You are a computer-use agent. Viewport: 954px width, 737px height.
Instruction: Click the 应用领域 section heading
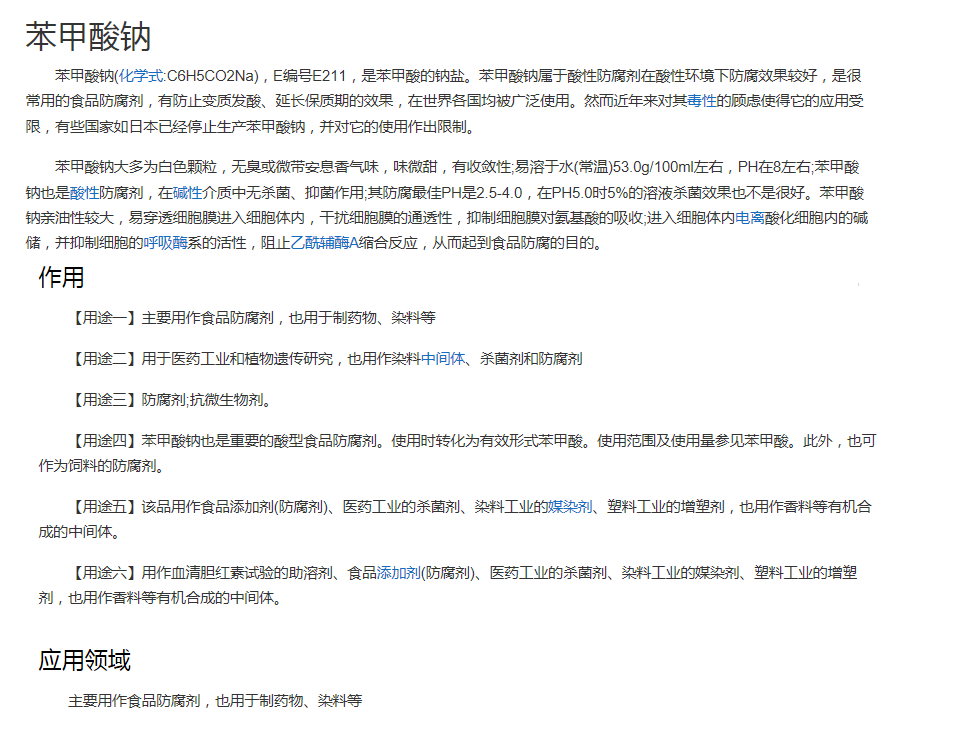(85, 660)
